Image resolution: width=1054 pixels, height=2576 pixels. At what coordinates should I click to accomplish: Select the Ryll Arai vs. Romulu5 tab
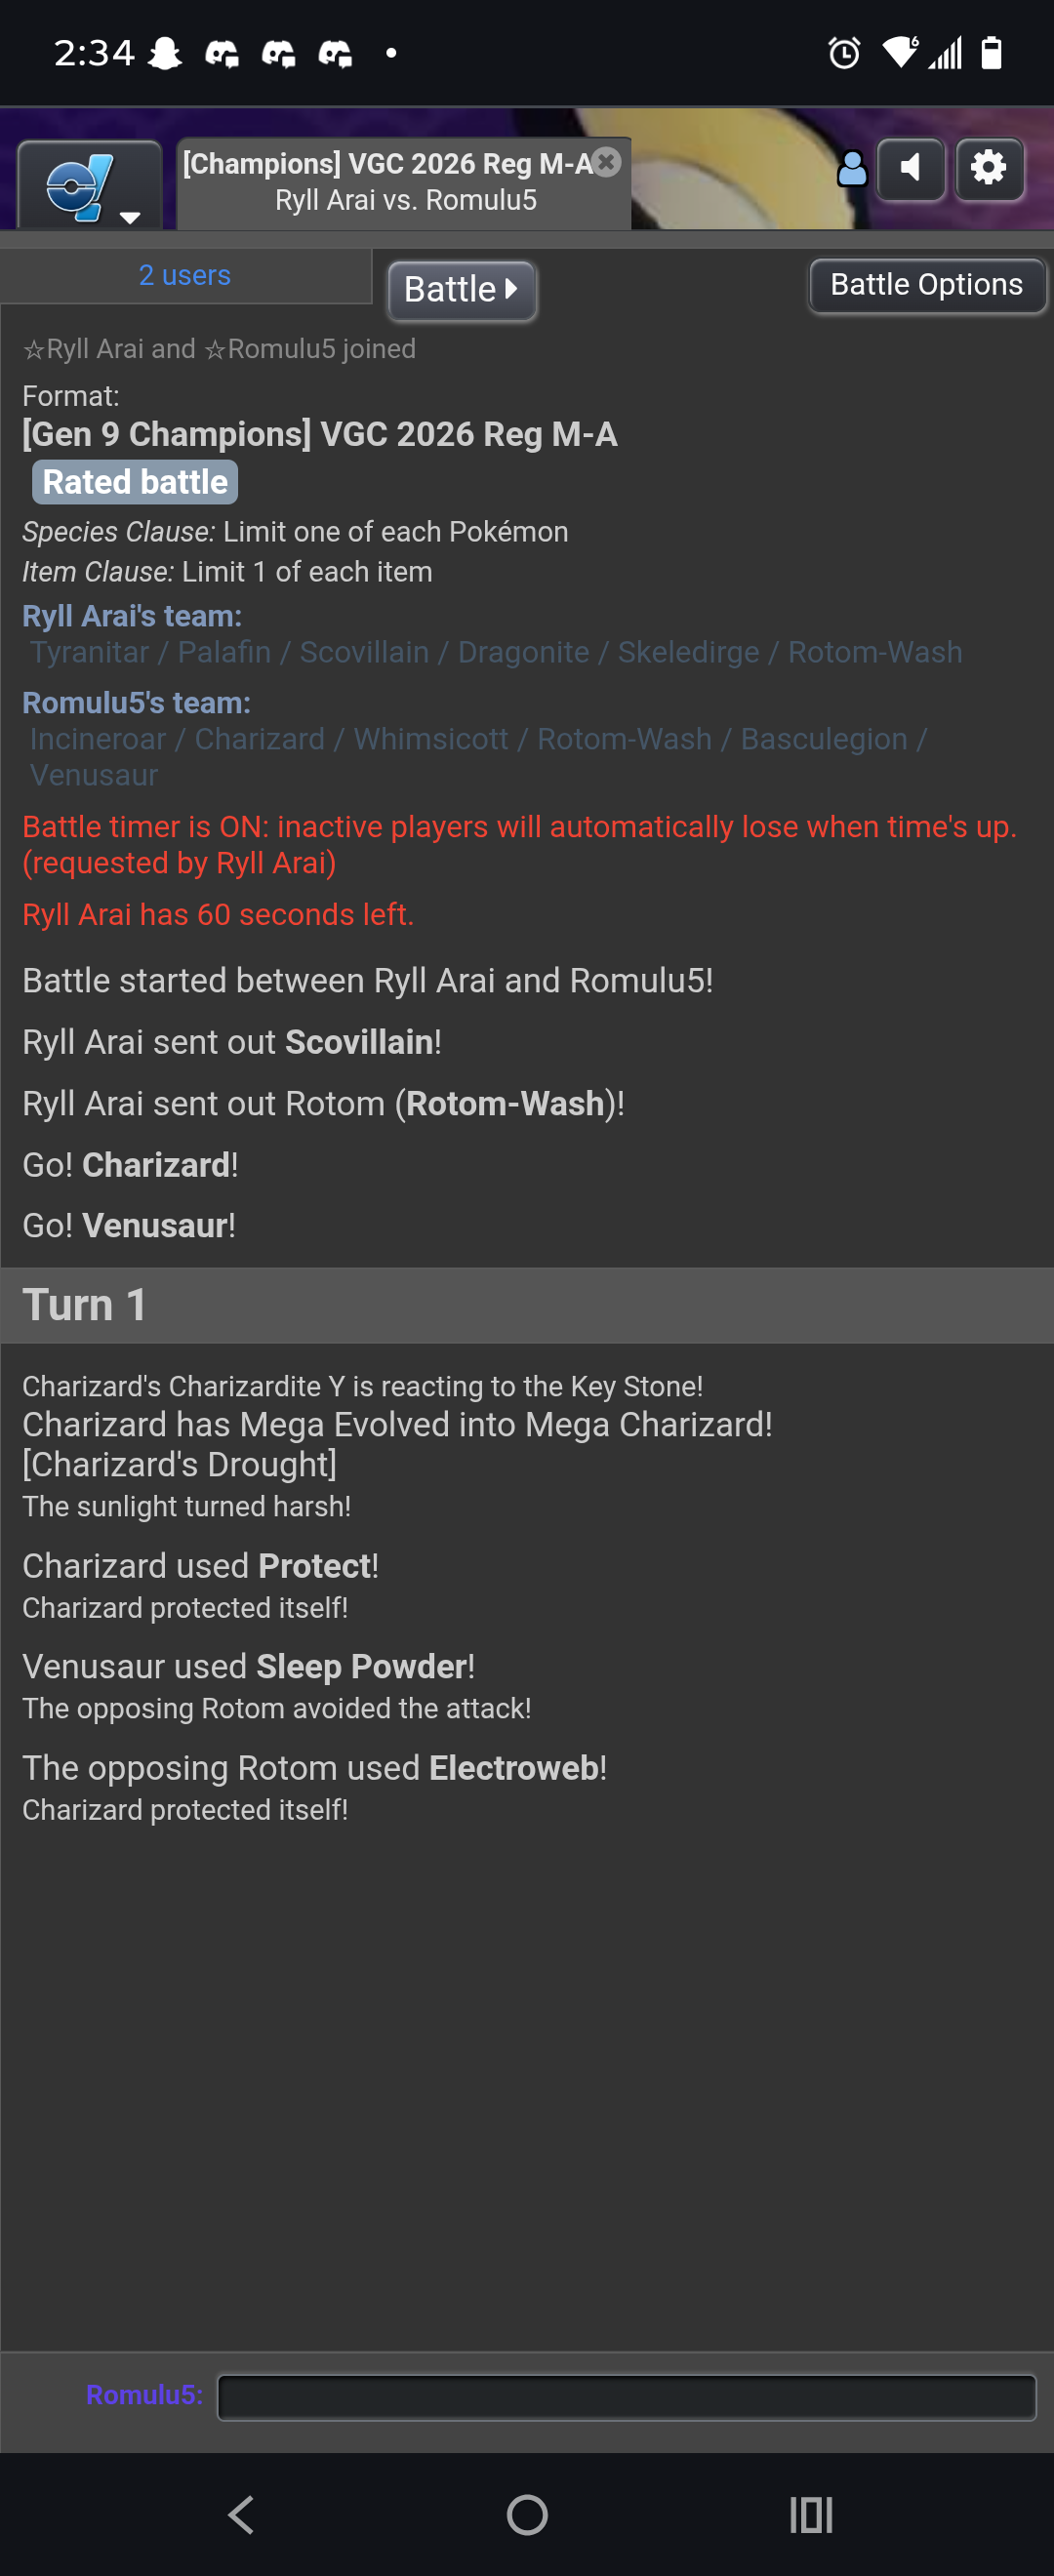pyautogui.click(x=404, y=183)
